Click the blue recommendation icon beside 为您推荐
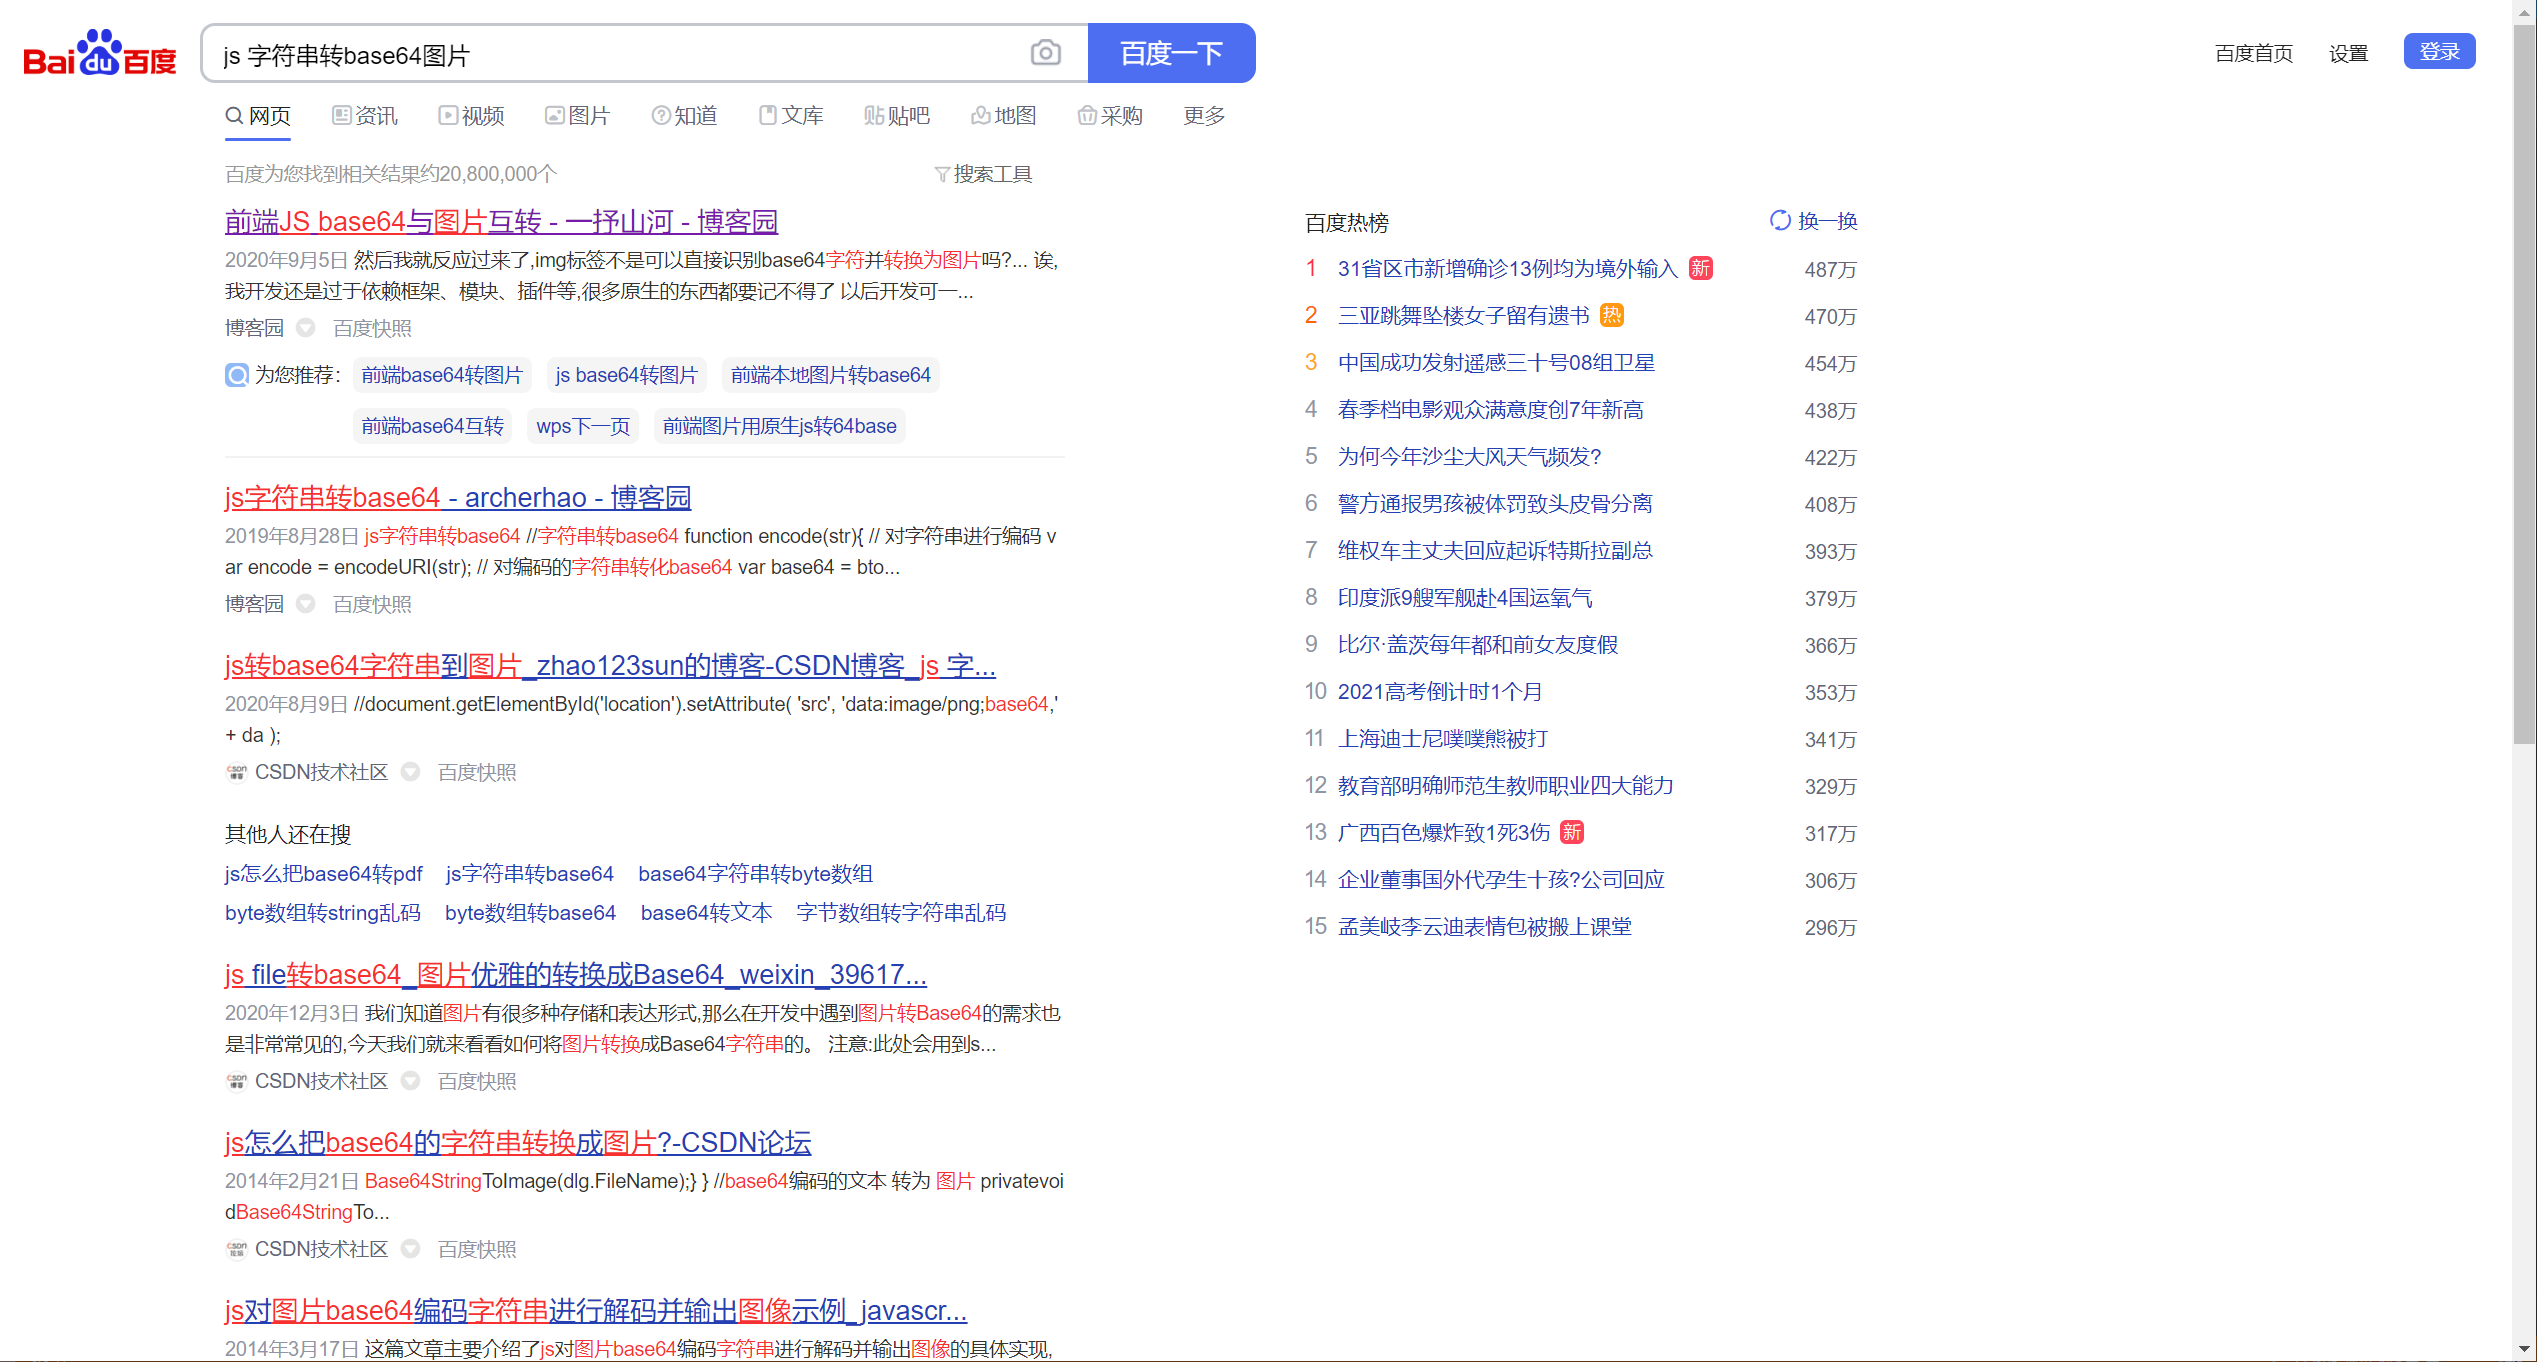The image size is (2537, 1362). click(x=236, y=375)
